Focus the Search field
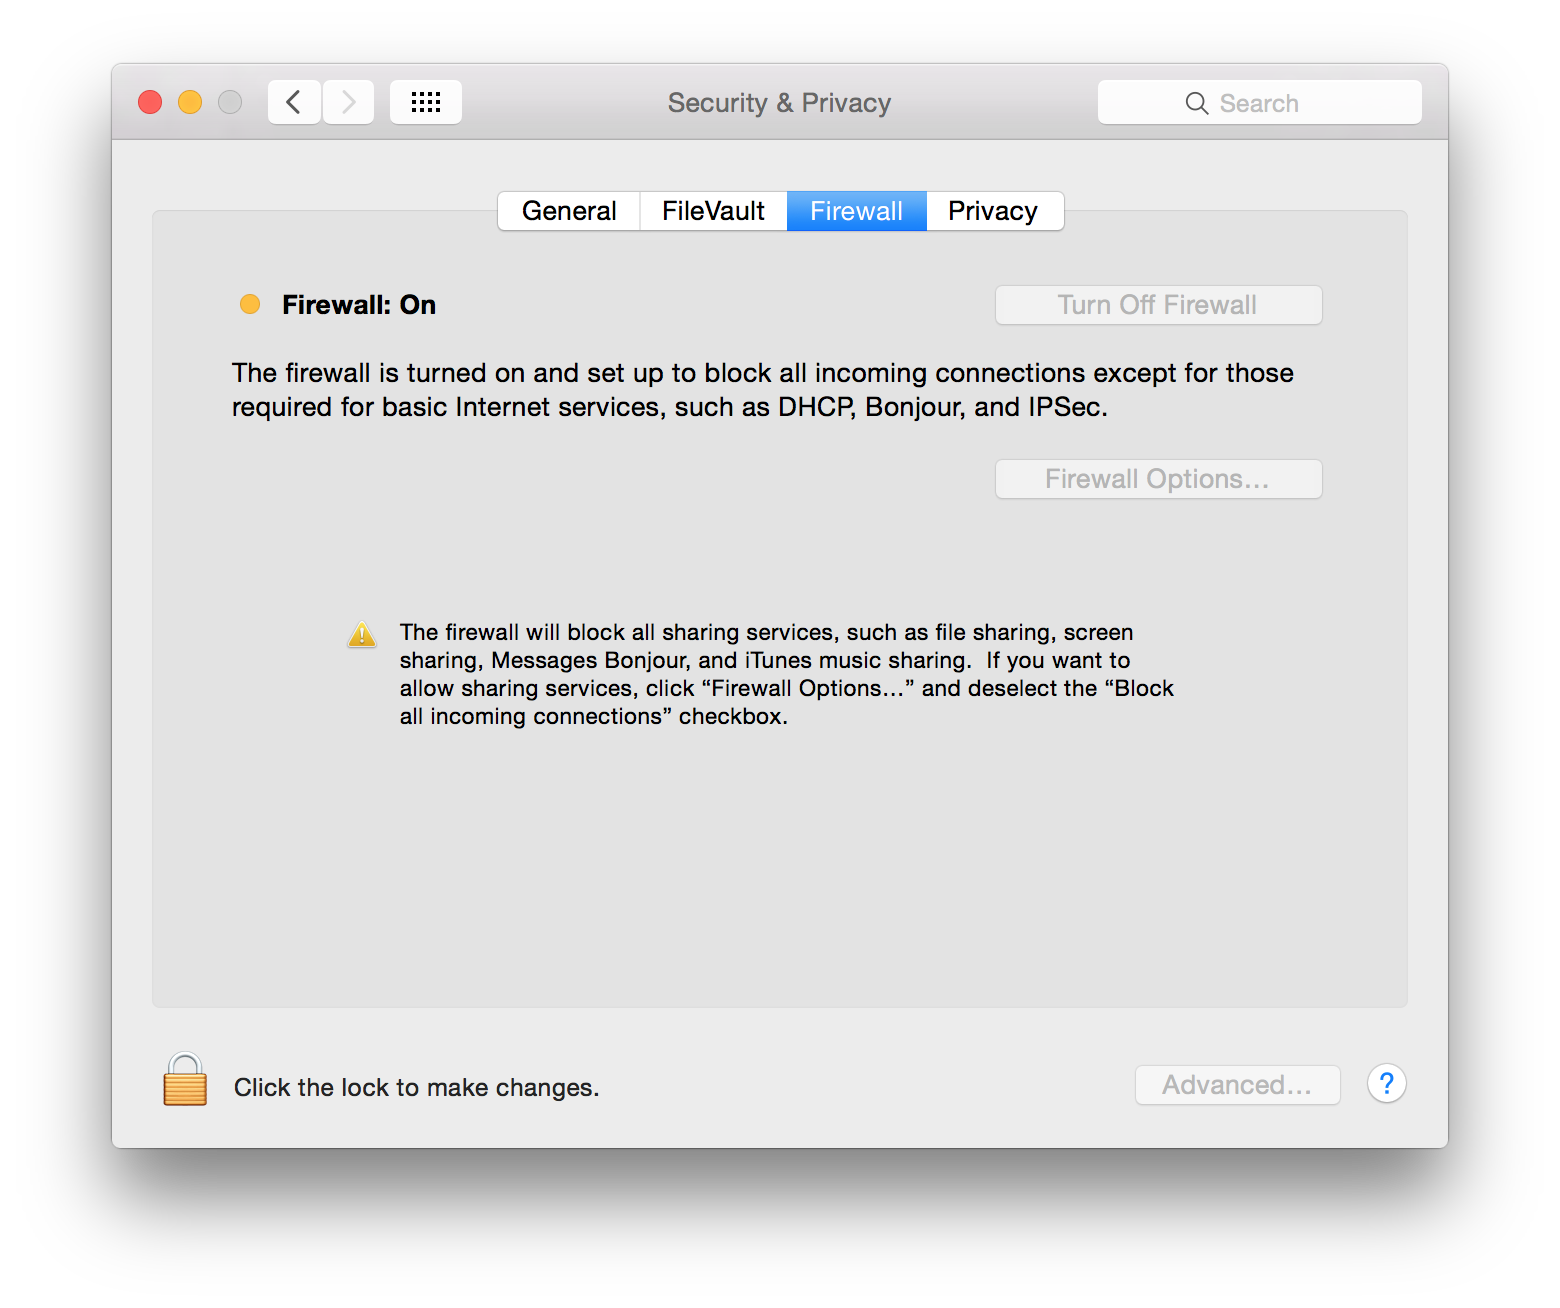Image resolution: width=1560 pixels, height=1308 pixels. pyautogui.click(x=1259, y=103)
